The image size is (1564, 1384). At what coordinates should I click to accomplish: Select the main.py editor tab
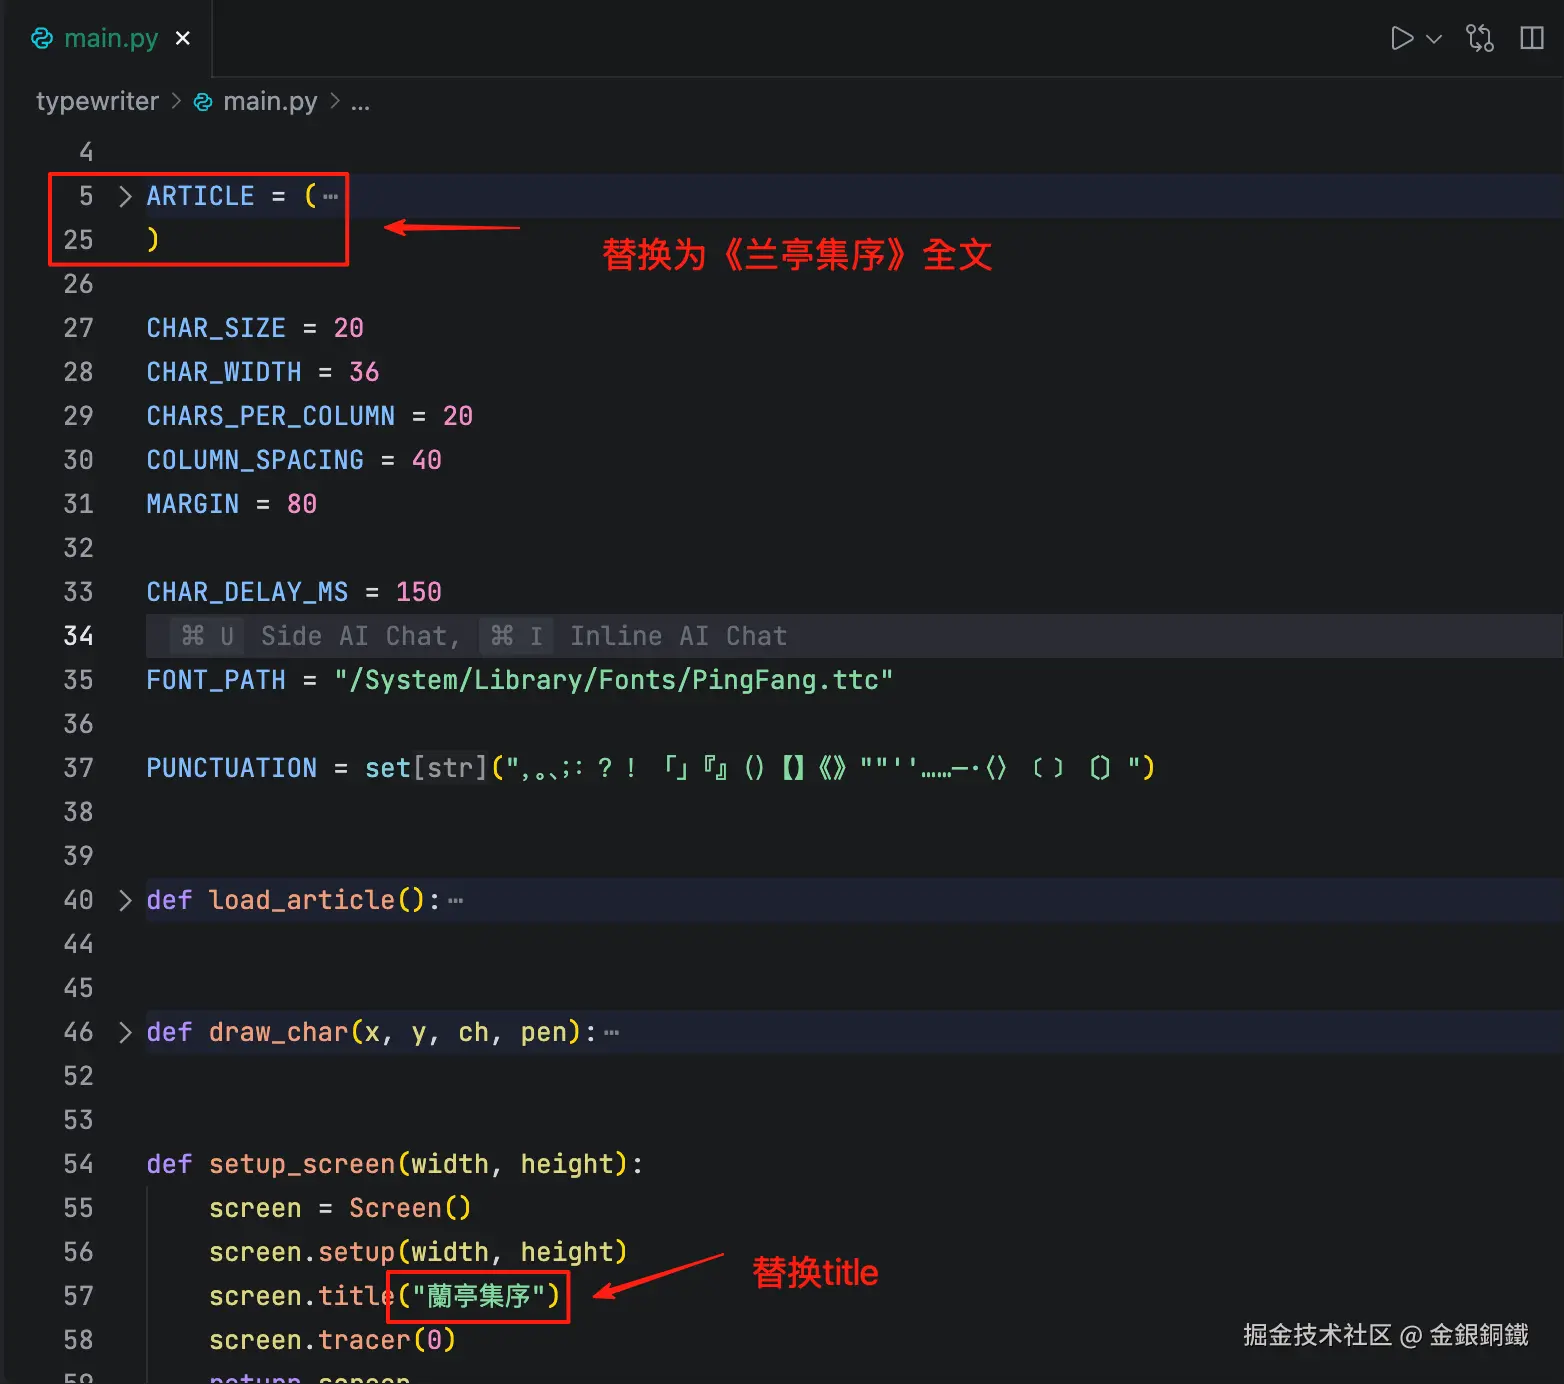[x=110, y=38]
